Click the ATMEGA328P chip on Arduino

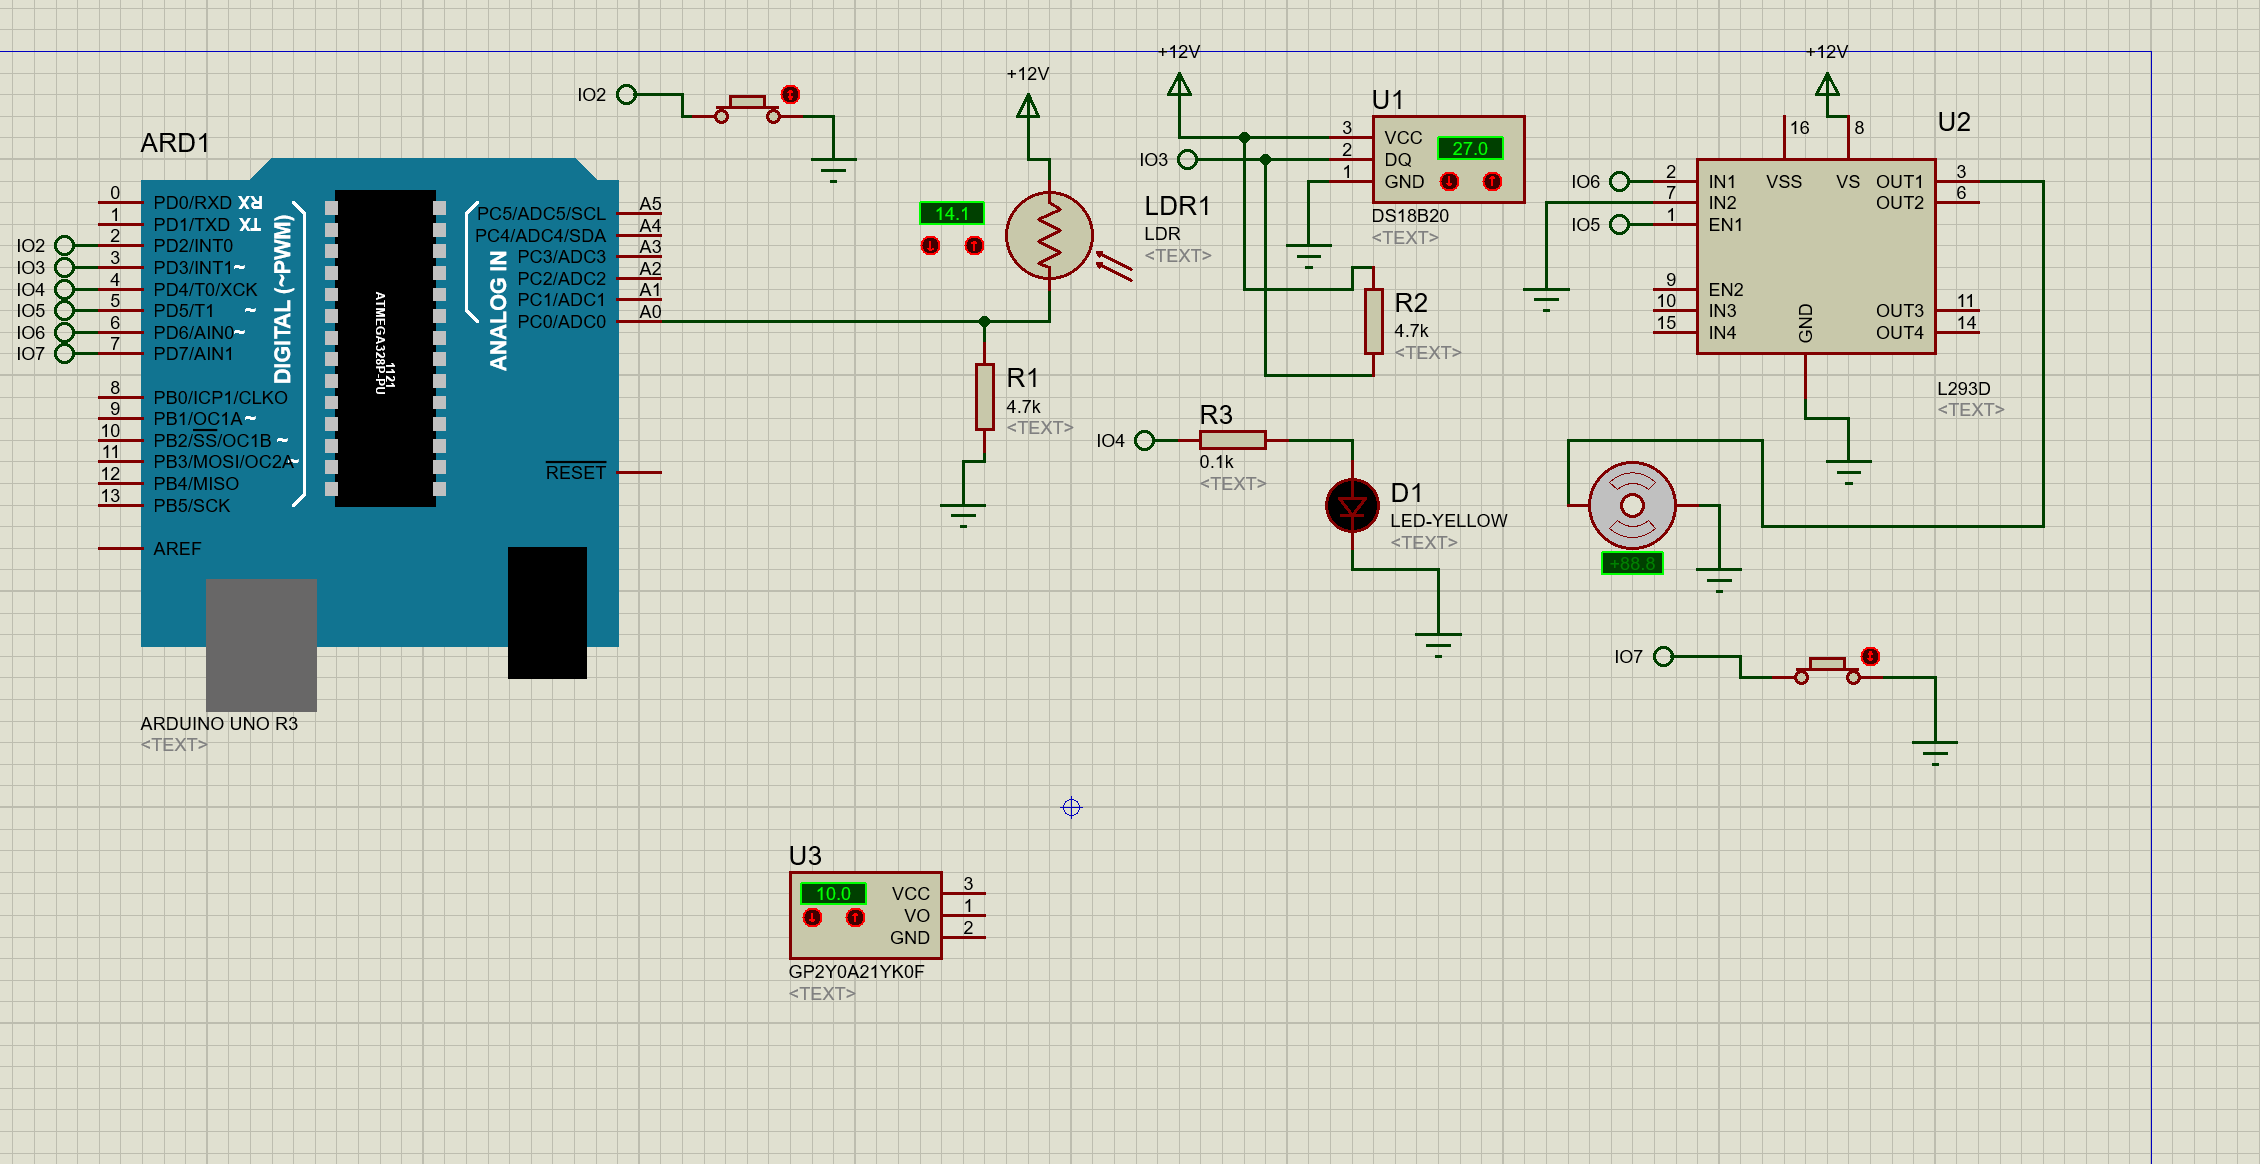point(385,348)
